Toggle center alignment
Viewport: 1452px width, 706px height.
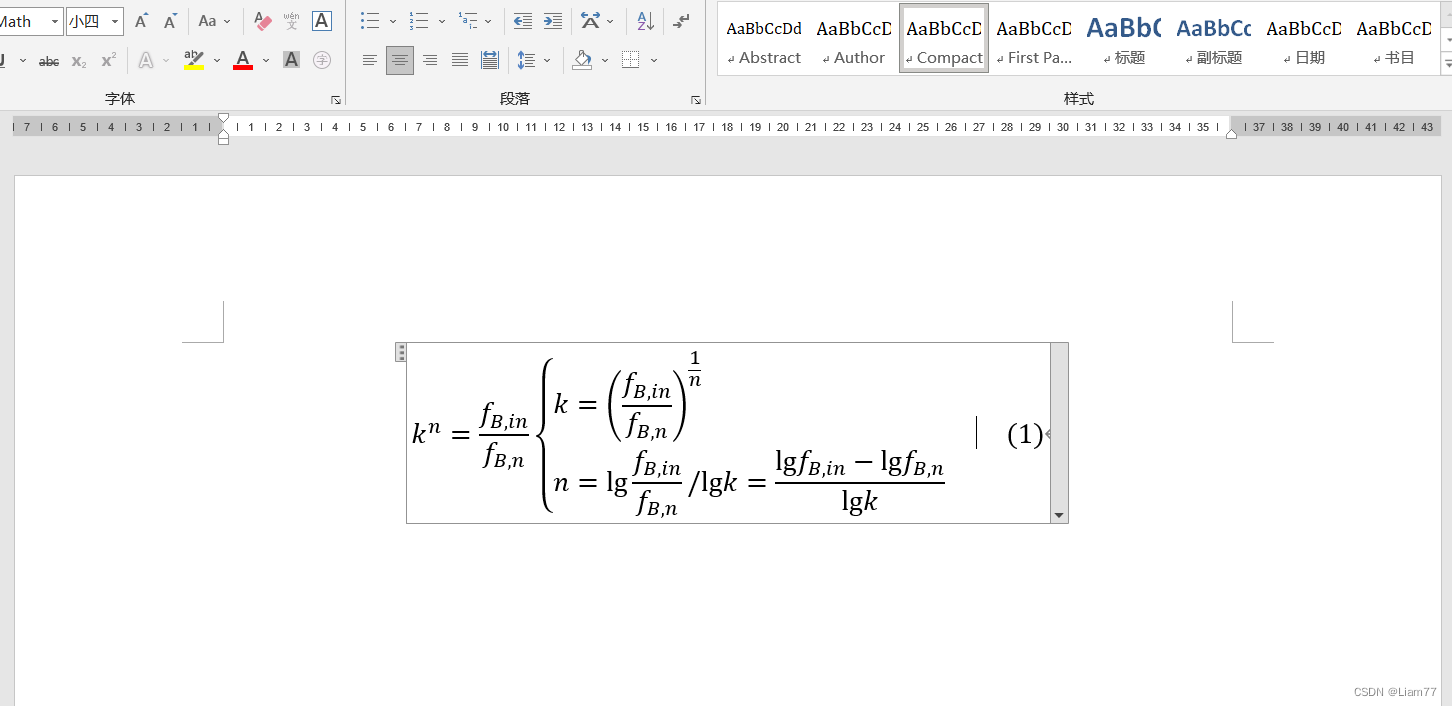[x=400, y=61]
